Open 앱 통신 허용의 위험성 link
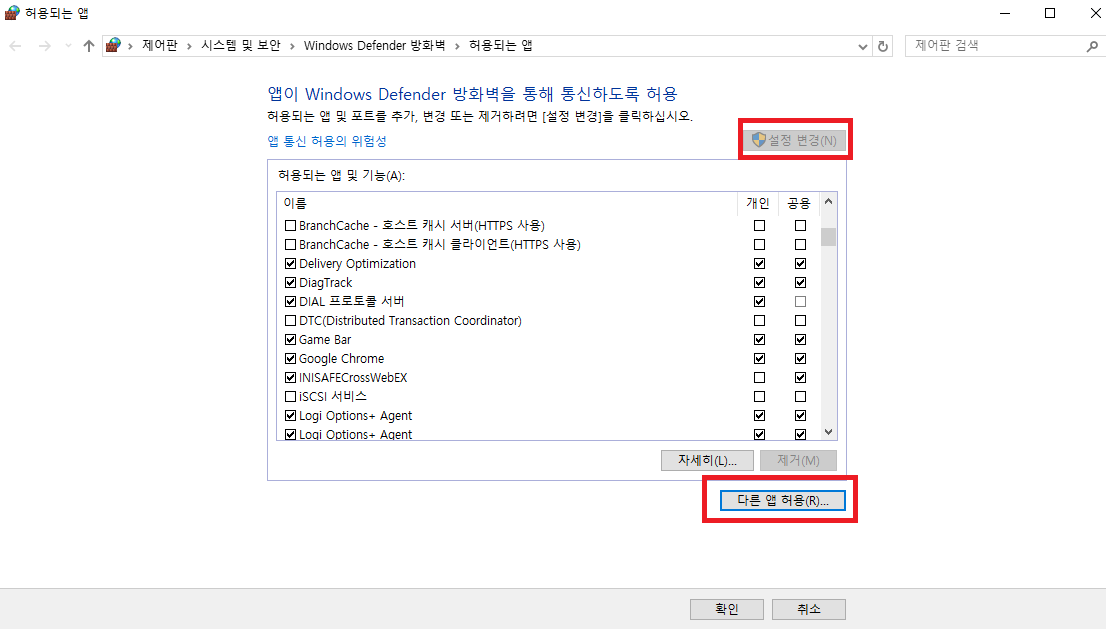1106x636 pixels. click(x=327, y=141)
